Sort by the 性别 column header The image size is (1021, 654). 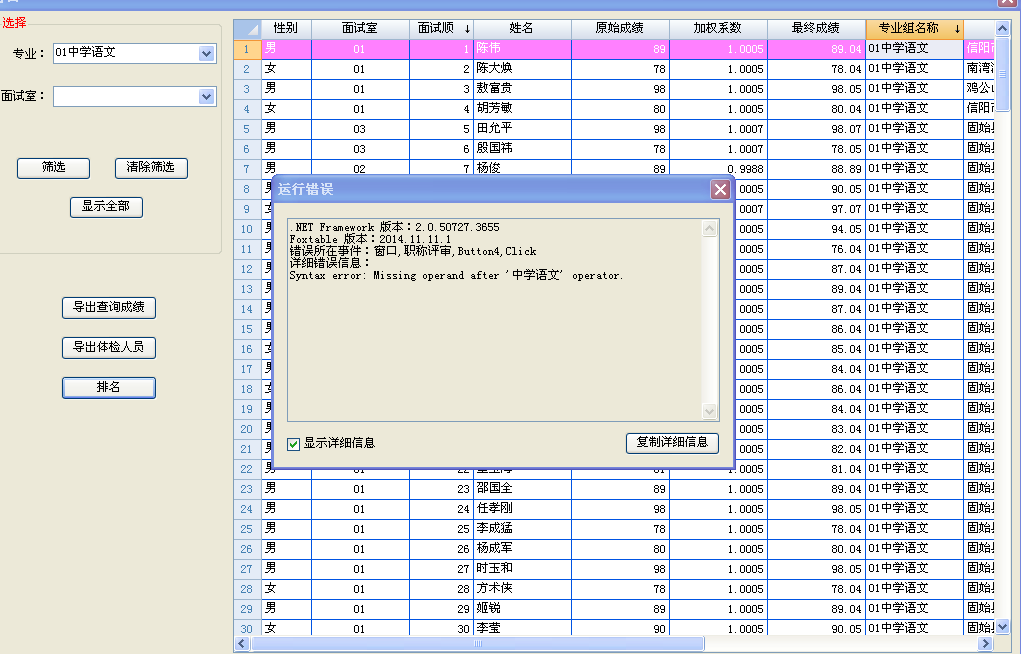(287, 29)
